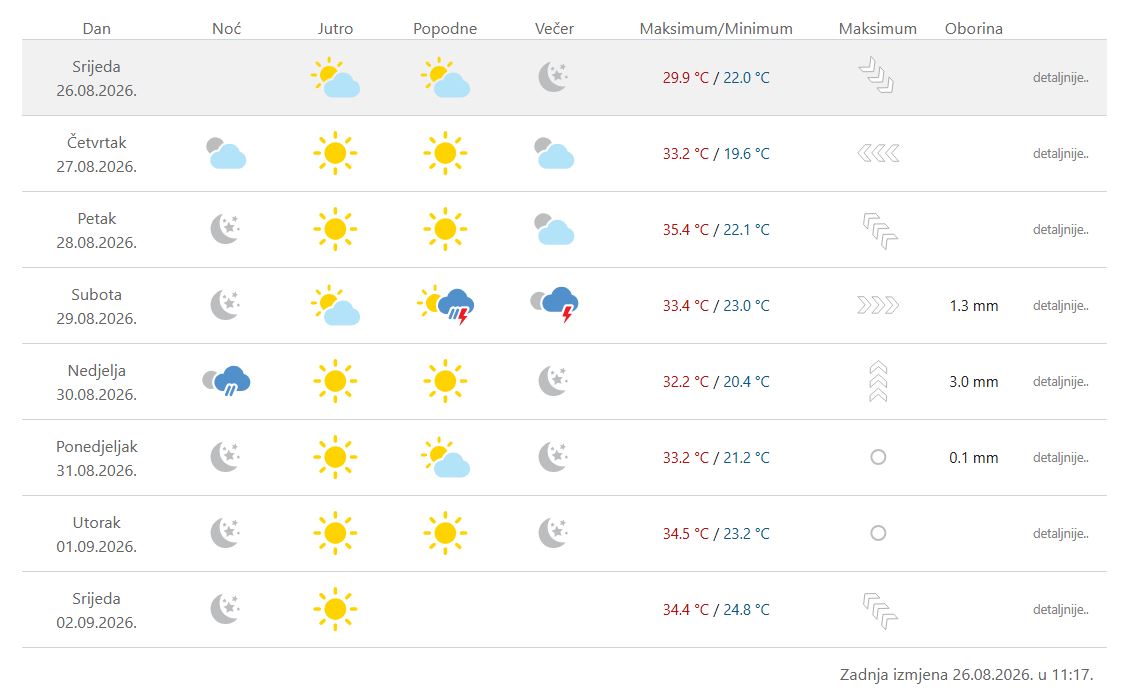Click the upward wind arrows for Nedjelja
This screenshot has height=694, width=1130.
coord(878,381)
